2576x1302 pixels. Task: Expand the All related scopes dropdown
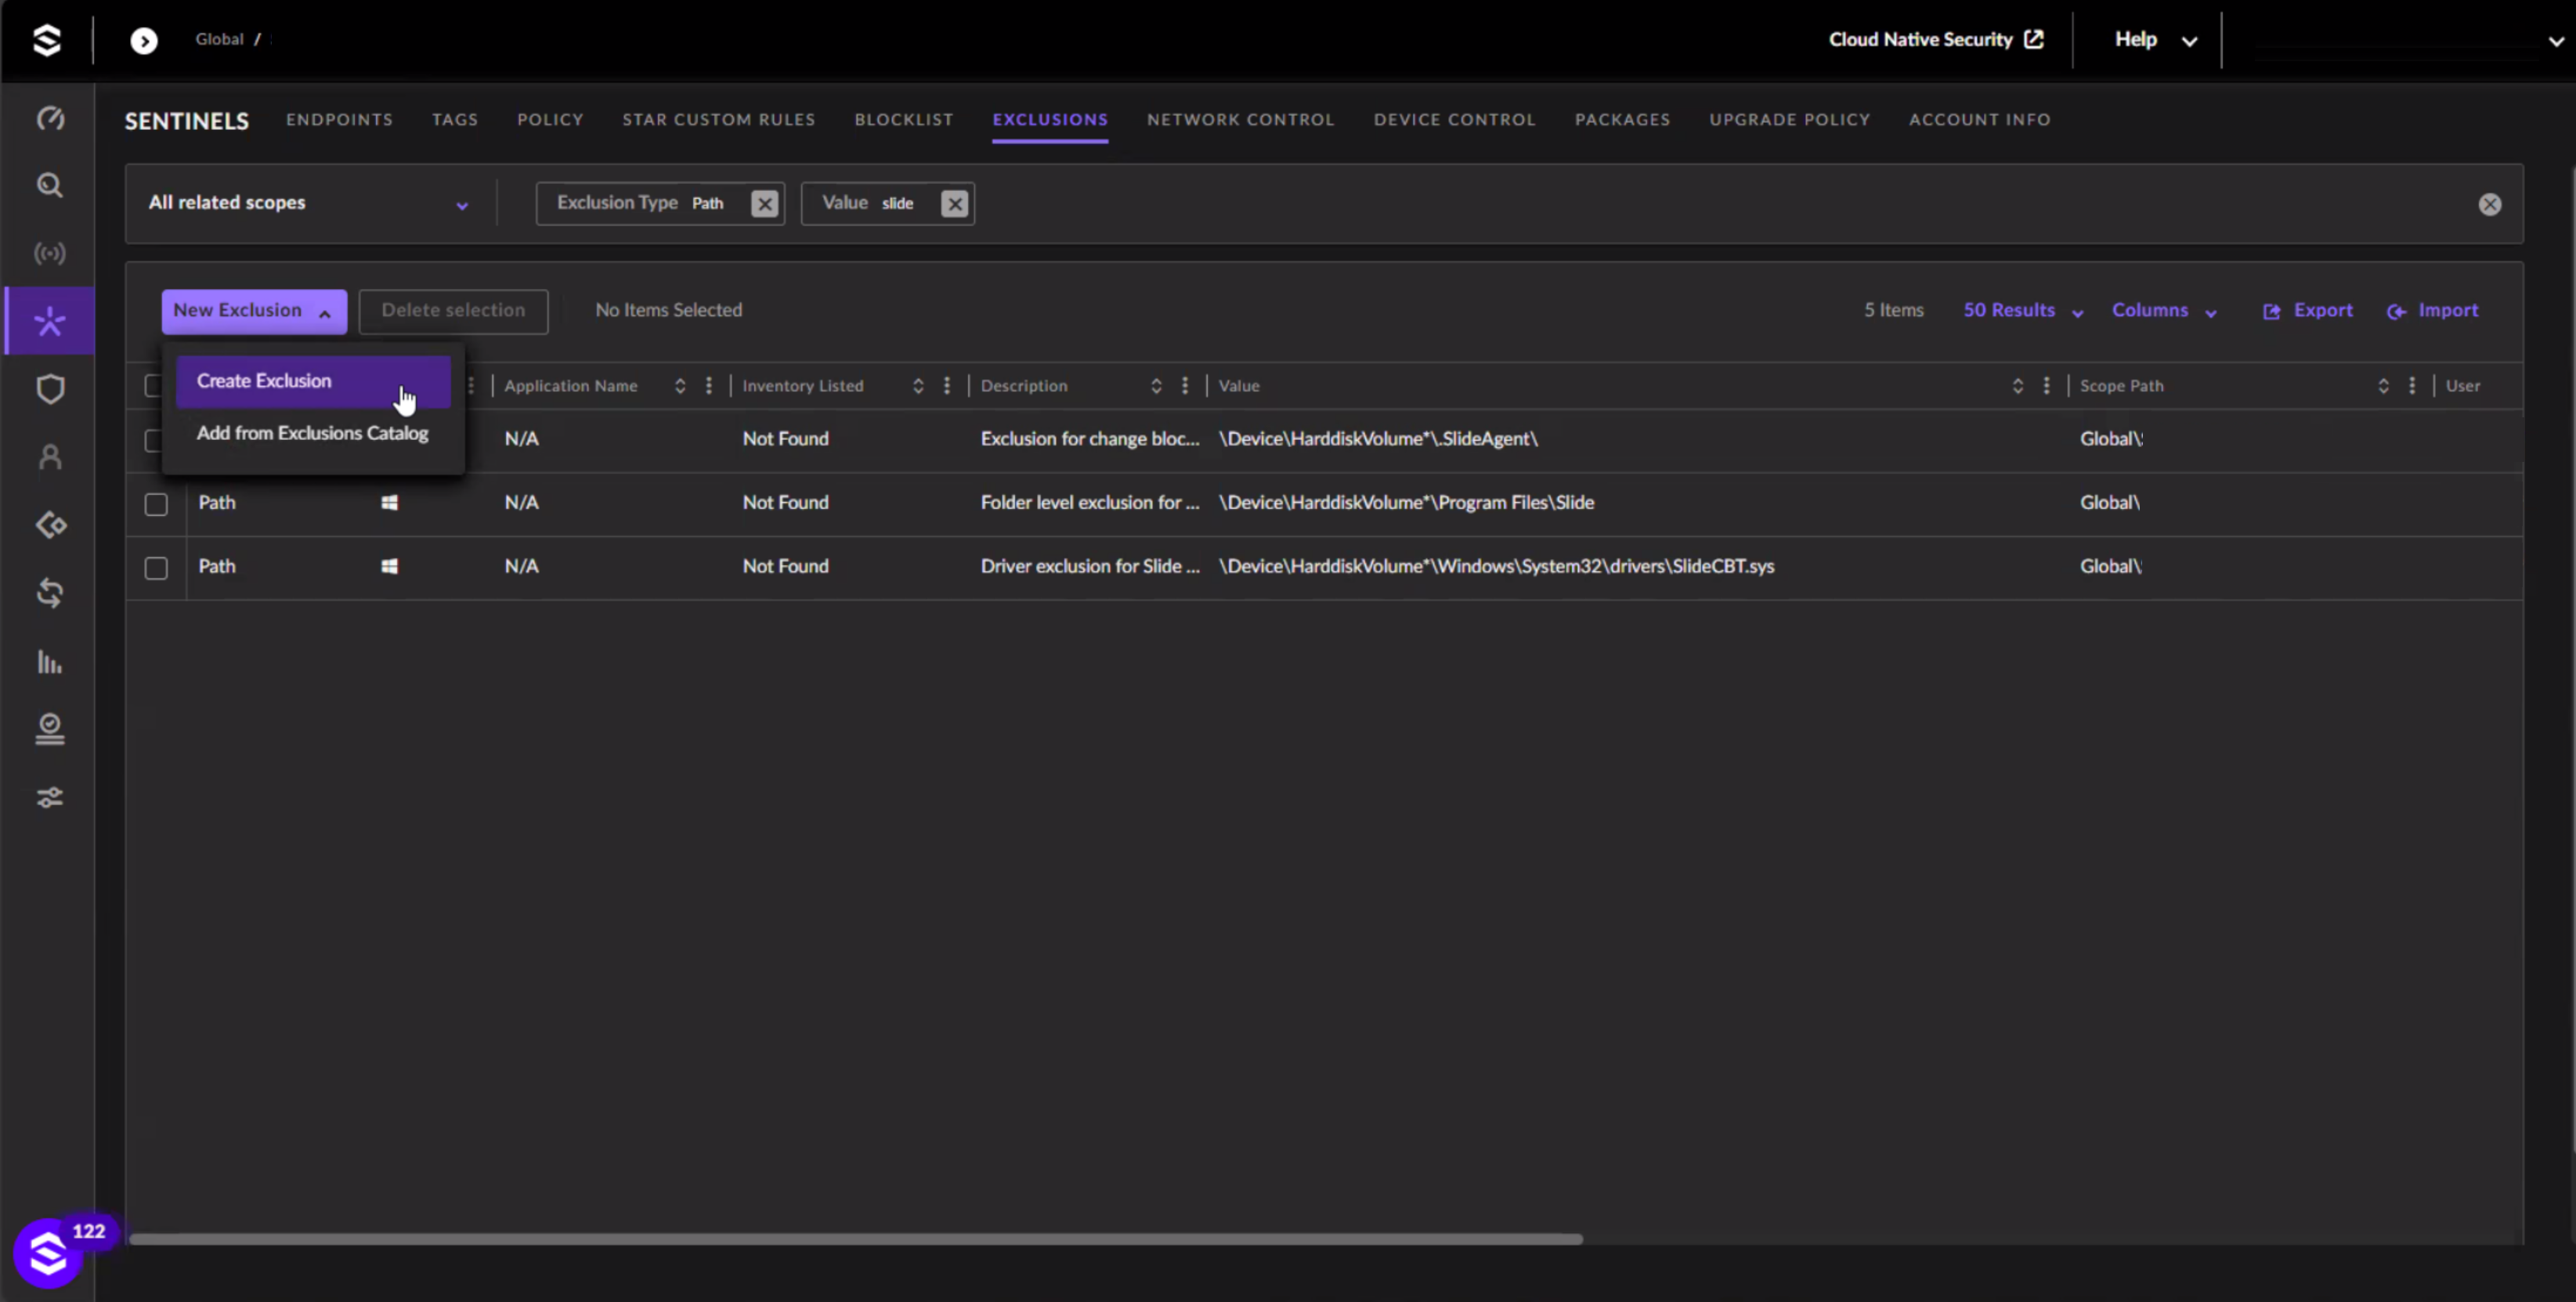coord(309,203)
